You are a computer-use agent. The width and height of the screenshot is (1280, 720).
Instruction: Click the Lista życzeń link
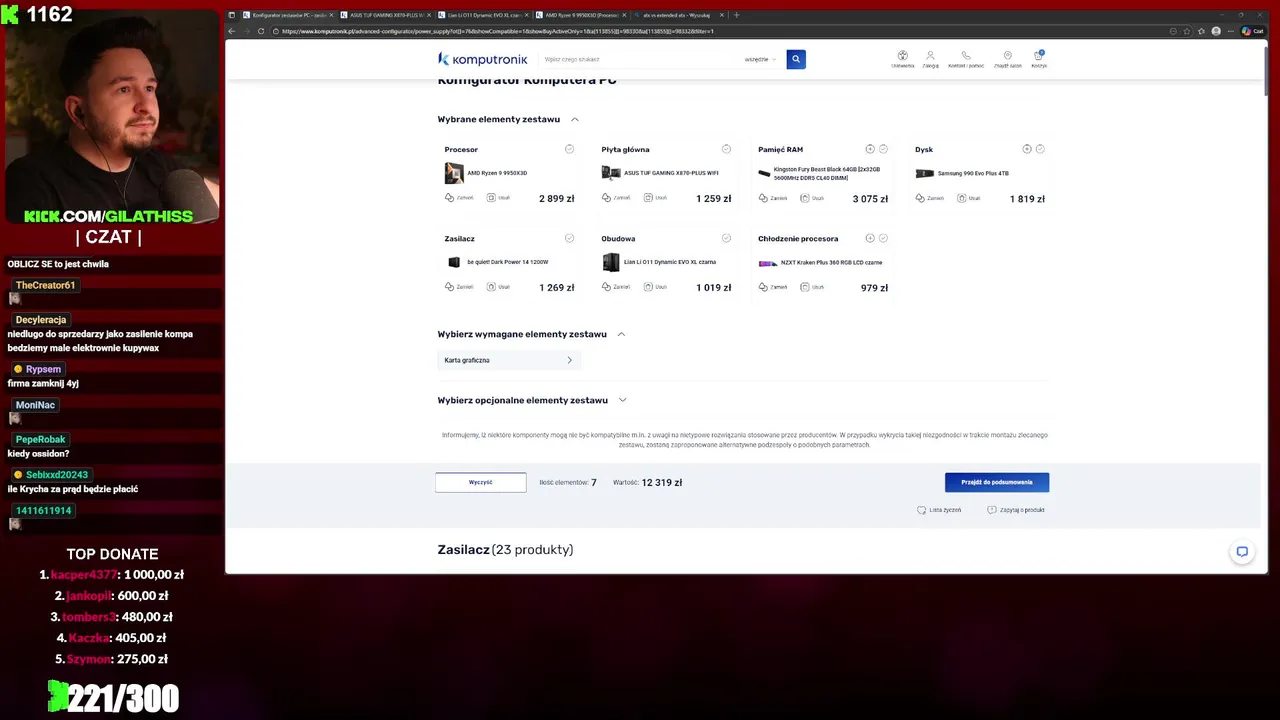(x=939, y=510)
